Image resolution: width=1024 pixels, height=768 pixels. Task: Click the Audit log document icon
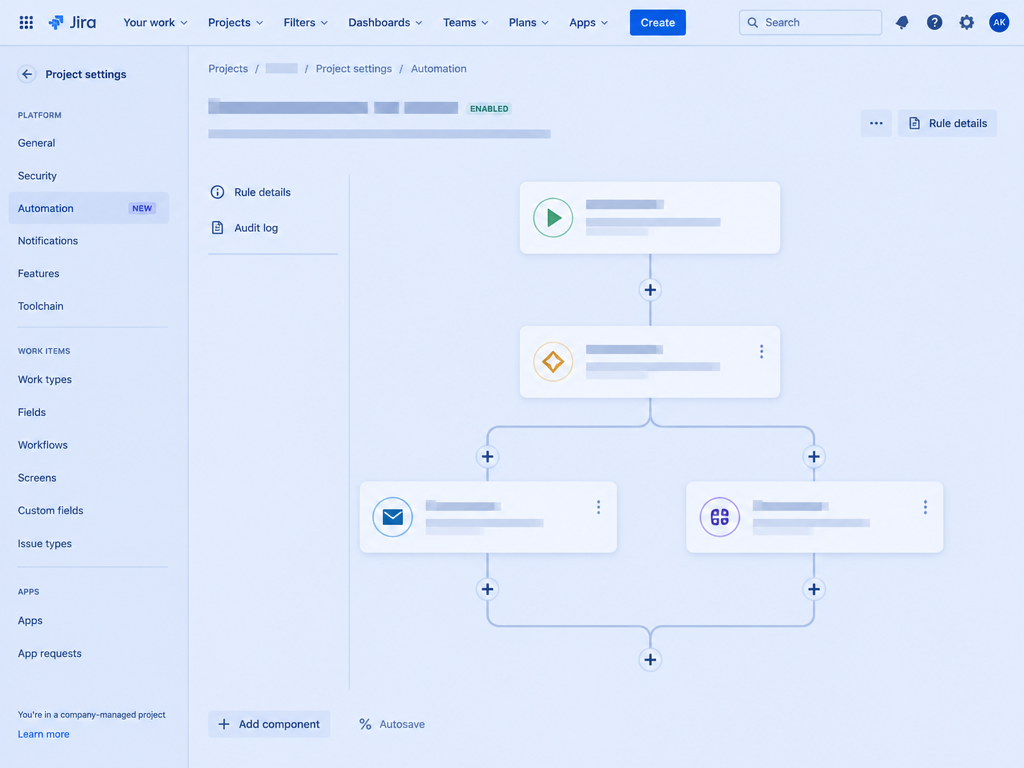tap(217, 228)
